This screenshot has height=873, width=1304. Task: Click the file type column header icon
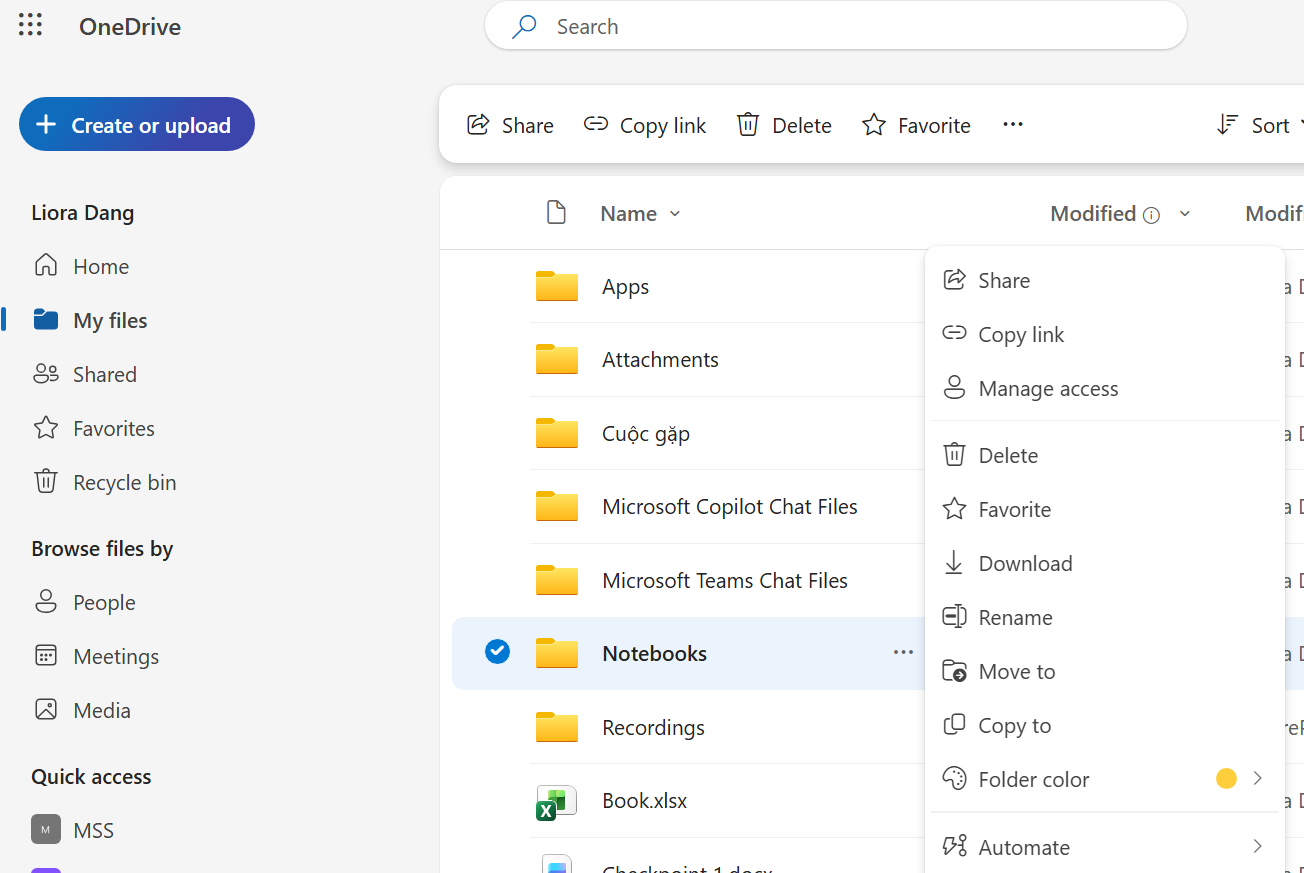point(556,213)
